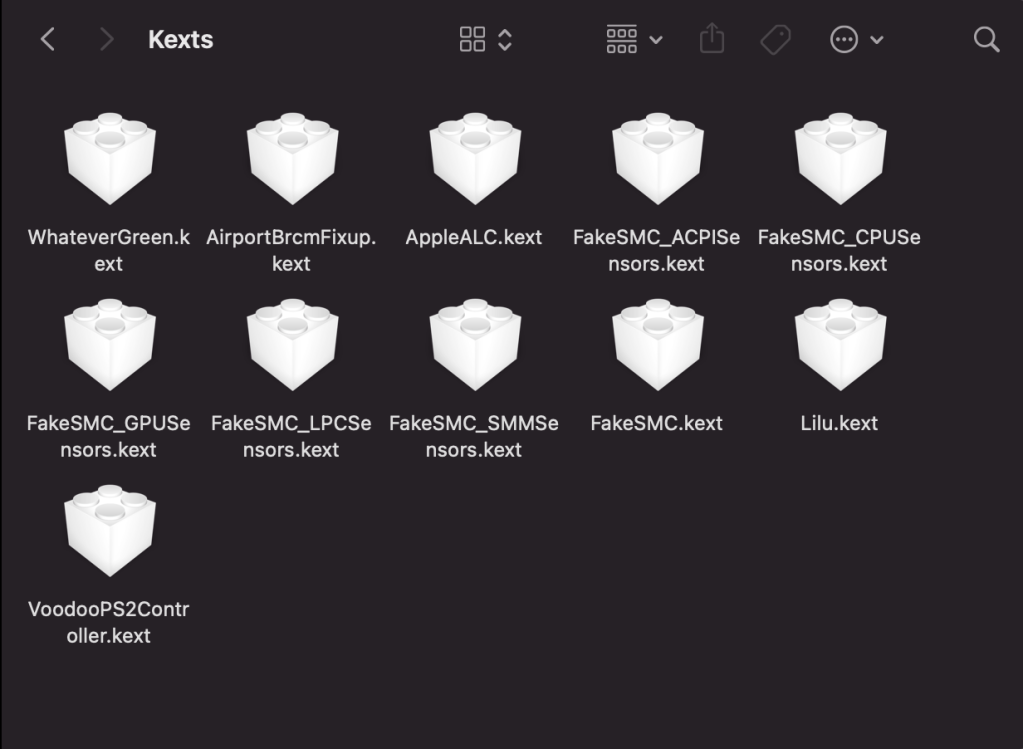Select the FakeSMC_LPCSensors.kext icon

[291, 345]
